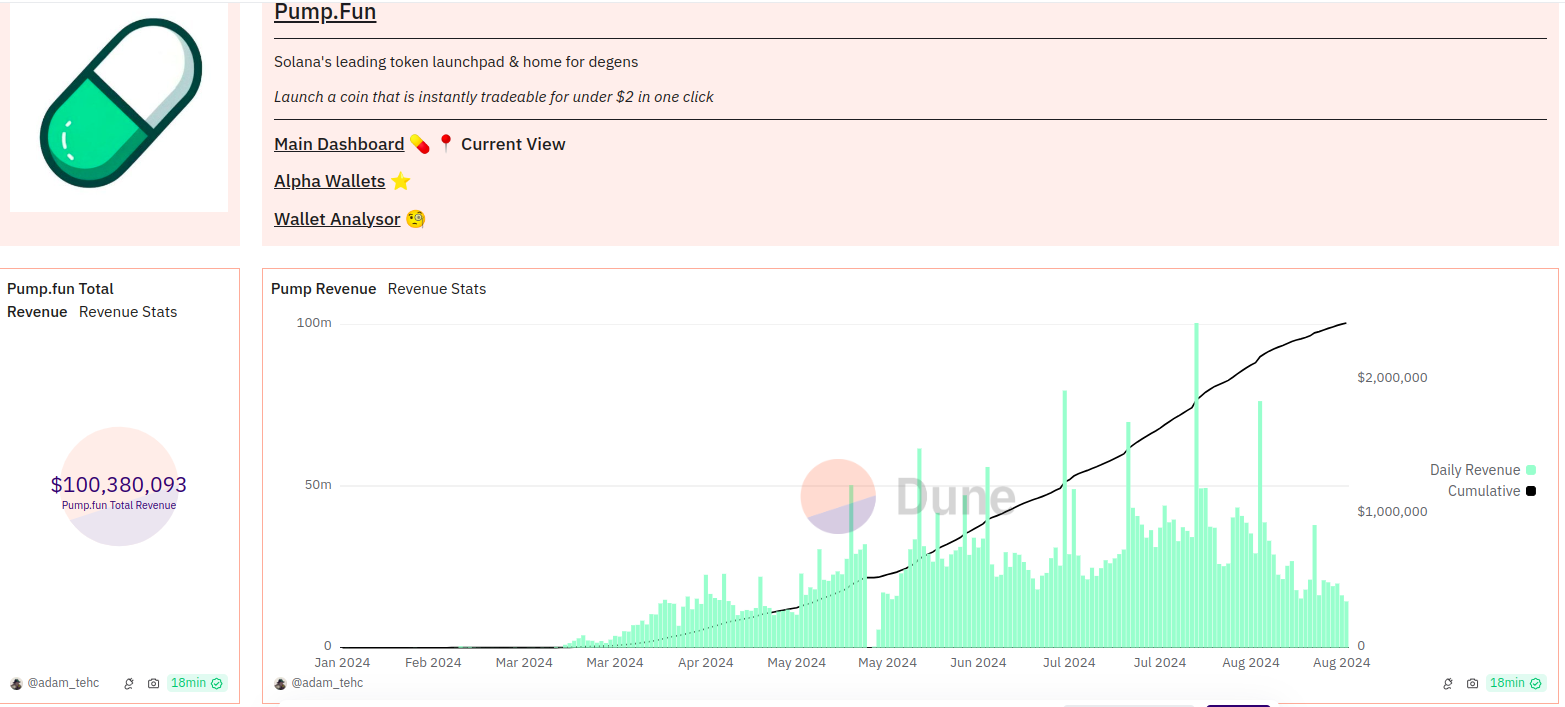Toggle the Cumulative legend entry
Image resolution: width=1565 pixels, height=707 pixels.
pos(1492,491)
